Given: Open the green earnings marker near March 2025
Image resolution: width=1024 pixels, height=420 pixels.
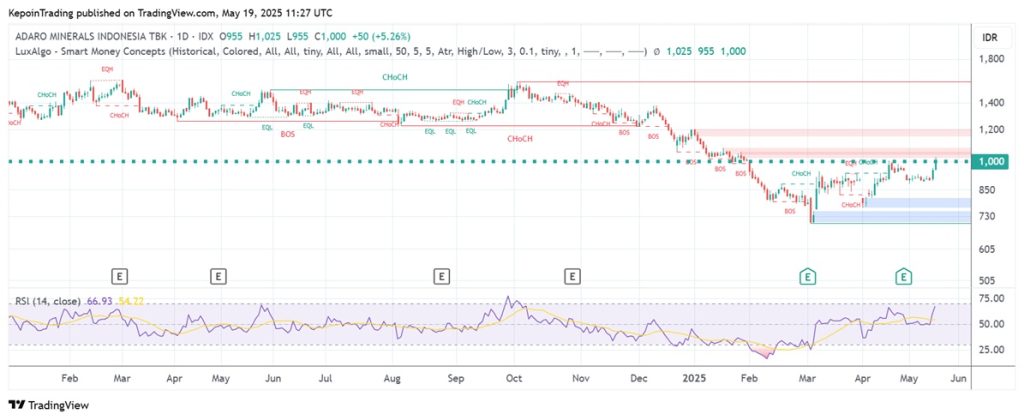Looking at the screenshot, I should (806, 275).
